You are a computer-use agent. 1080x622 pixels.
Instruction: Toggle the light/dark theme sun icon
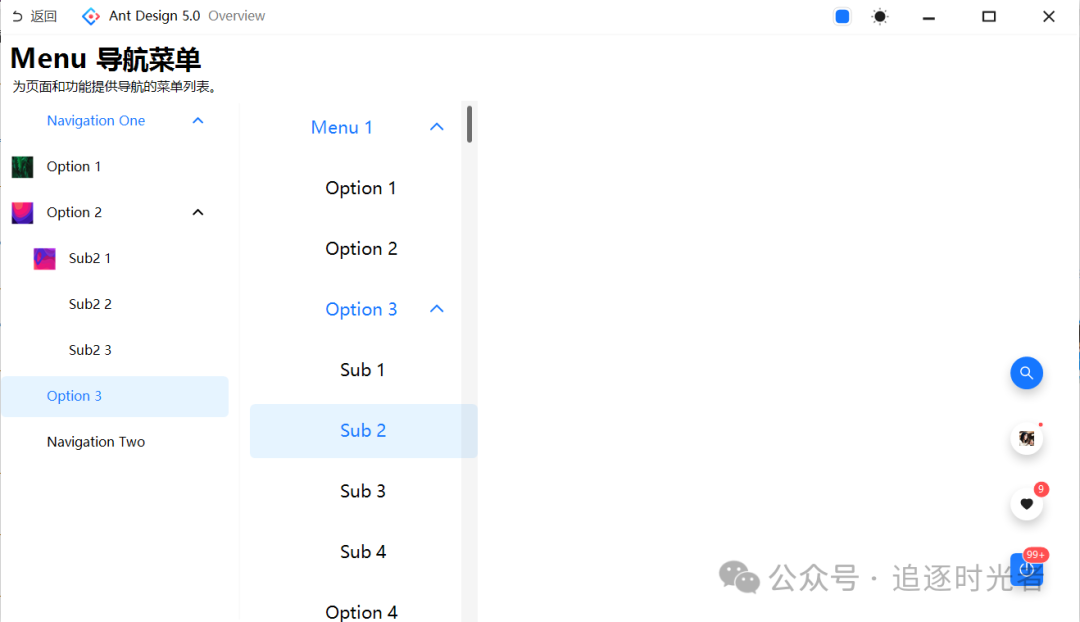(x=880, y=17)
